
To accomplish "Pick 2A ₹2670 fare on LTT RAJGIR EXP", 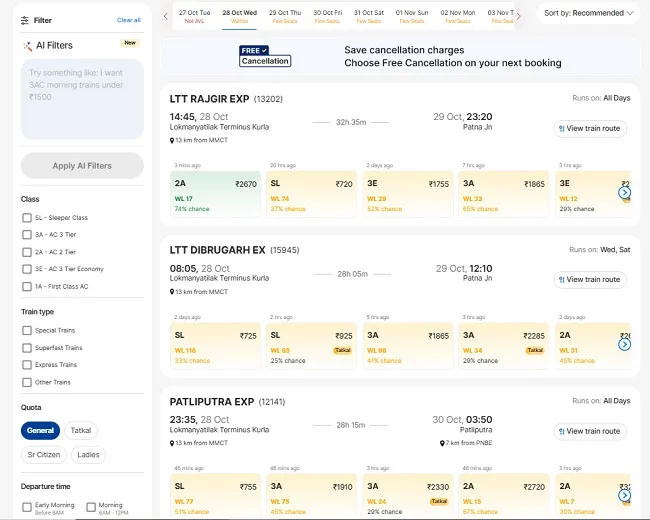I will pos(216,194).
